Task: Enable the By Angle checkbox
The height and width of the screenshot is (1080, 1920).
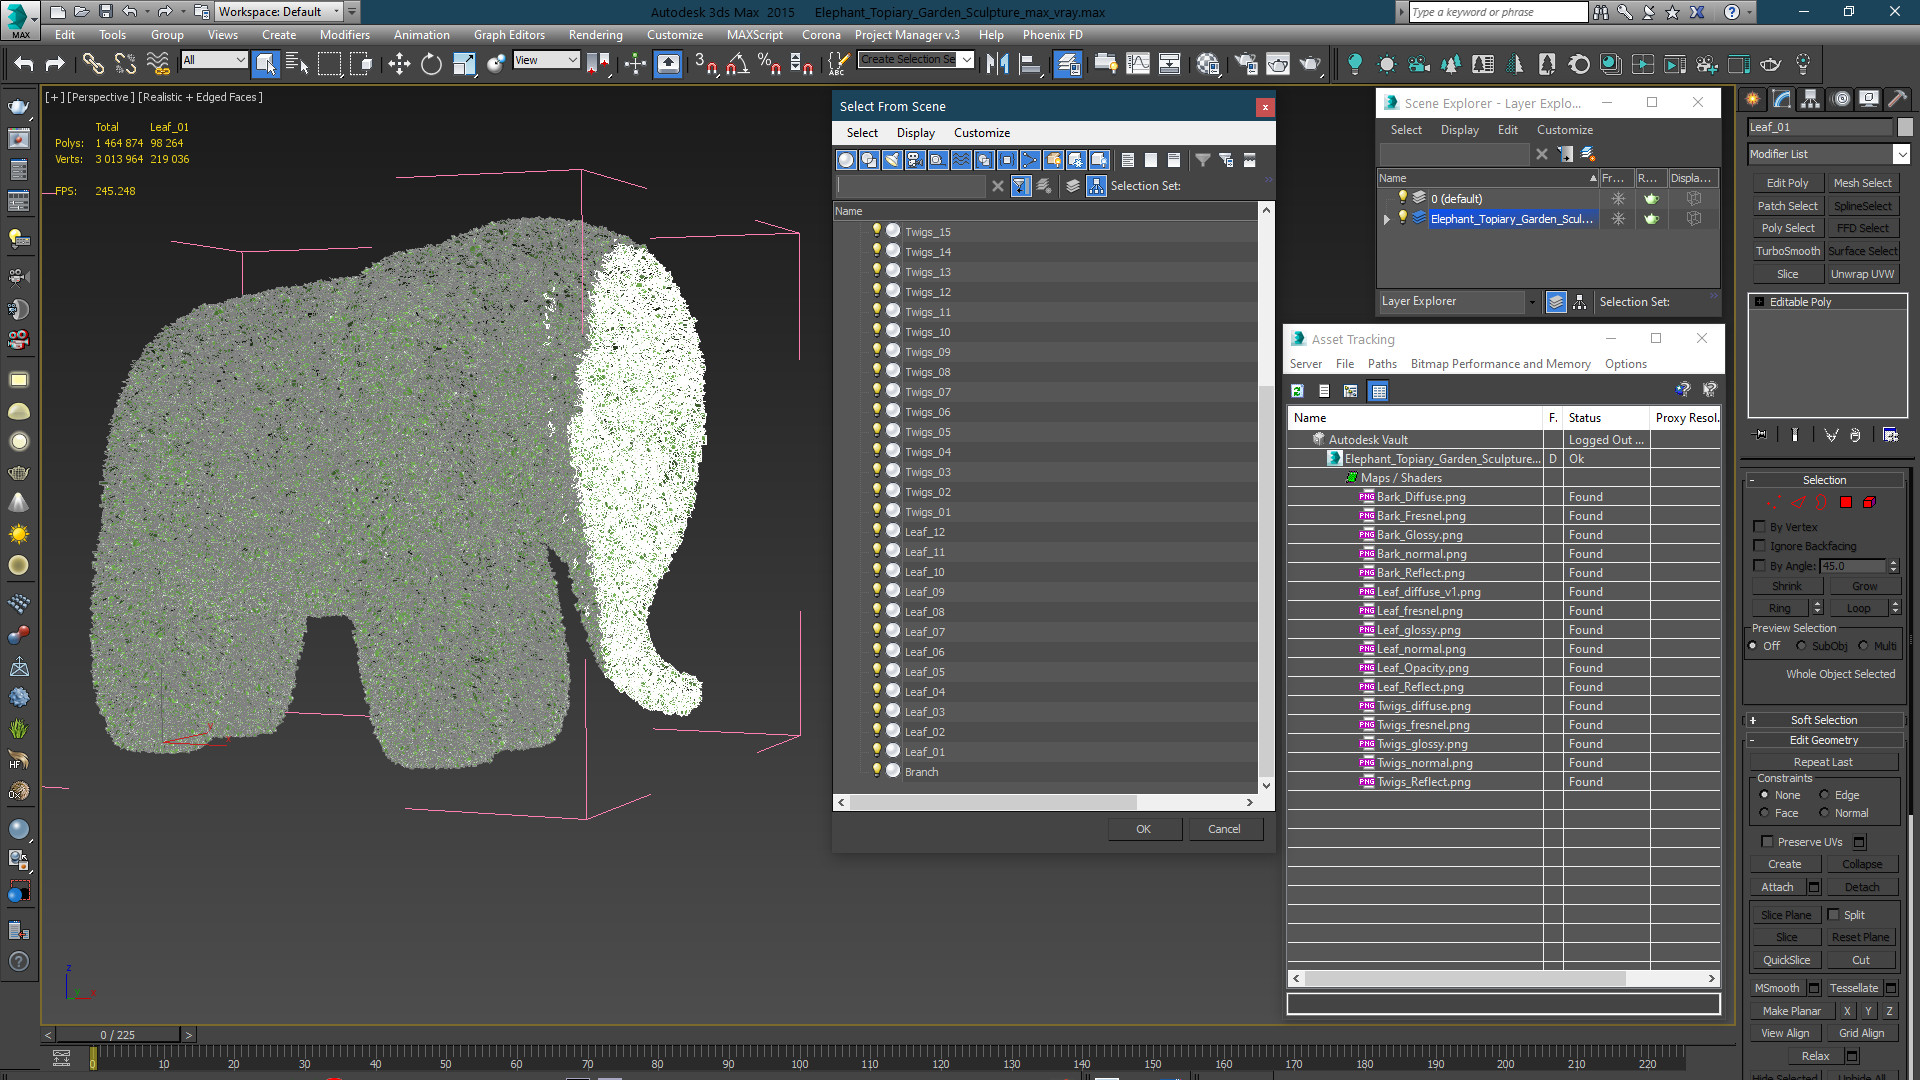Action: tap(1760, 565)
